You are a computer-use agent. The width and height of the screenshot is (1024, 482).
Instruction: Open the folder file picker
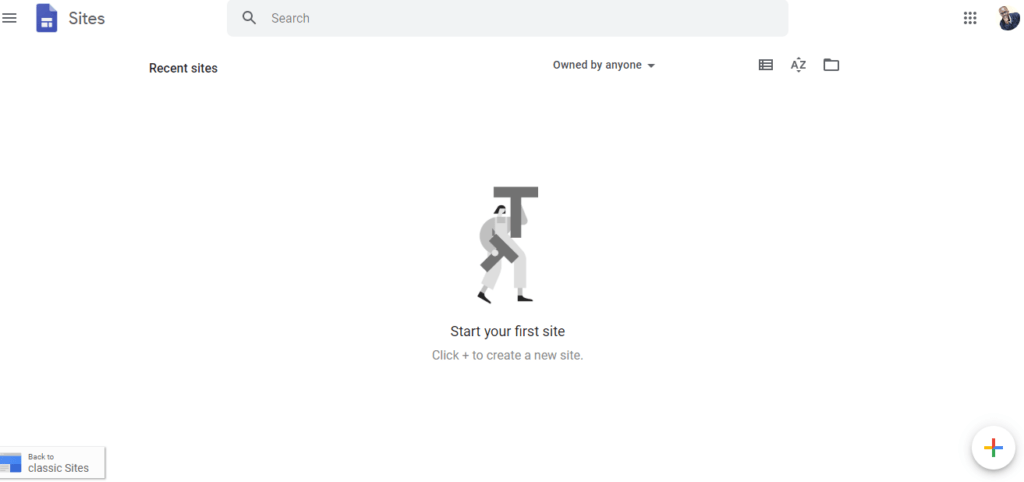[831, 65]
